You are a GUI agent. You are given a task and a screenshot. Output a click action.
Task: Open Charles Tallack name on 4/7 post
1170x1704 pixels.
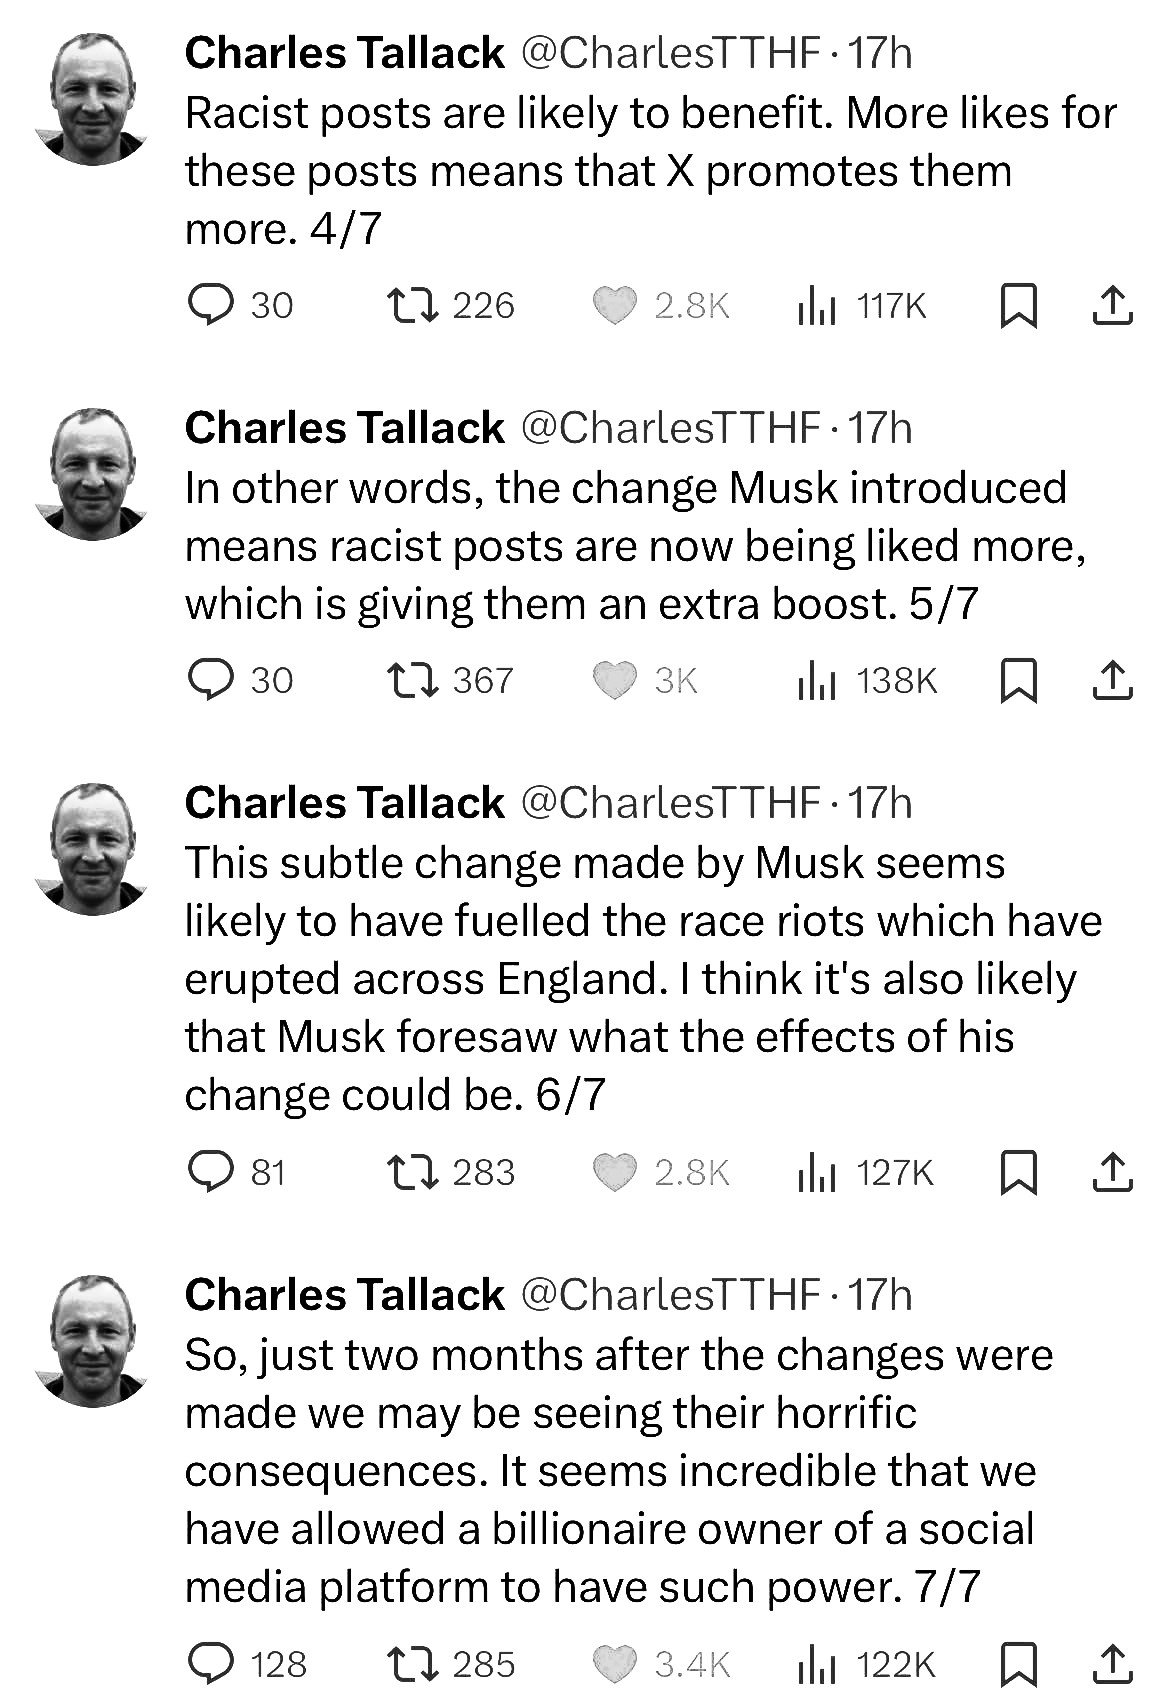(x=345, y=53)
